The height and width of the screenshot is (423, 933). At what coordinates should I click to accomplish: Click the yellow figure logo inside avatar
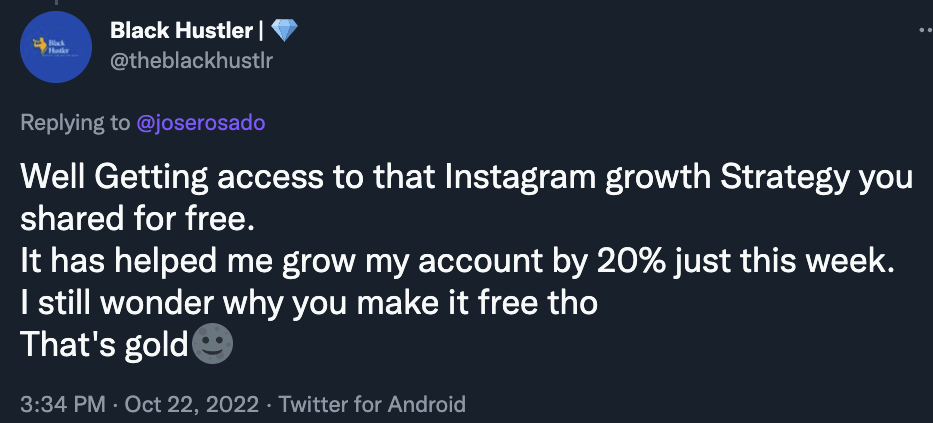pyautogui.click(x=39, y=45)
